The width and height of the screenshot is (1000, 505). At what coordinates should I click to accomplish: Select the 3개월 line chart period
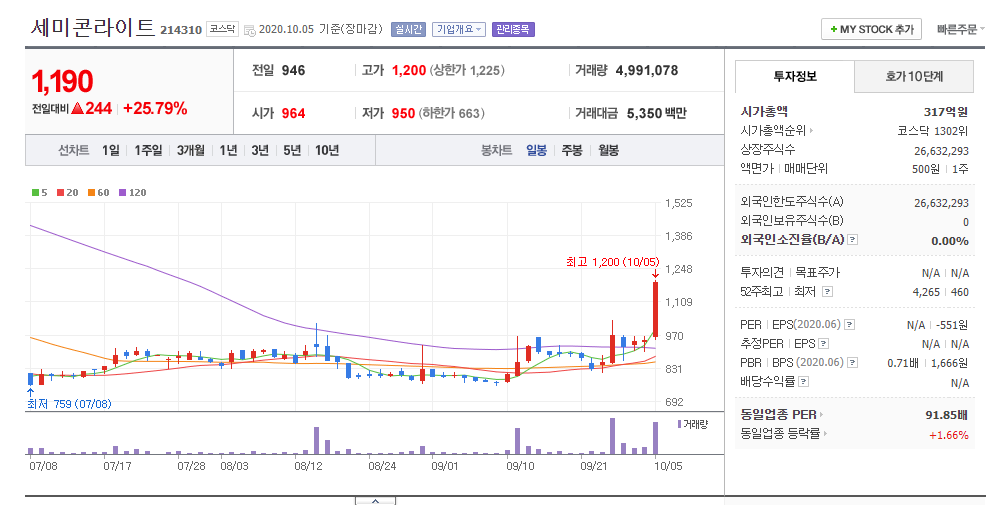pyautogui.click(x=191, y=150)
